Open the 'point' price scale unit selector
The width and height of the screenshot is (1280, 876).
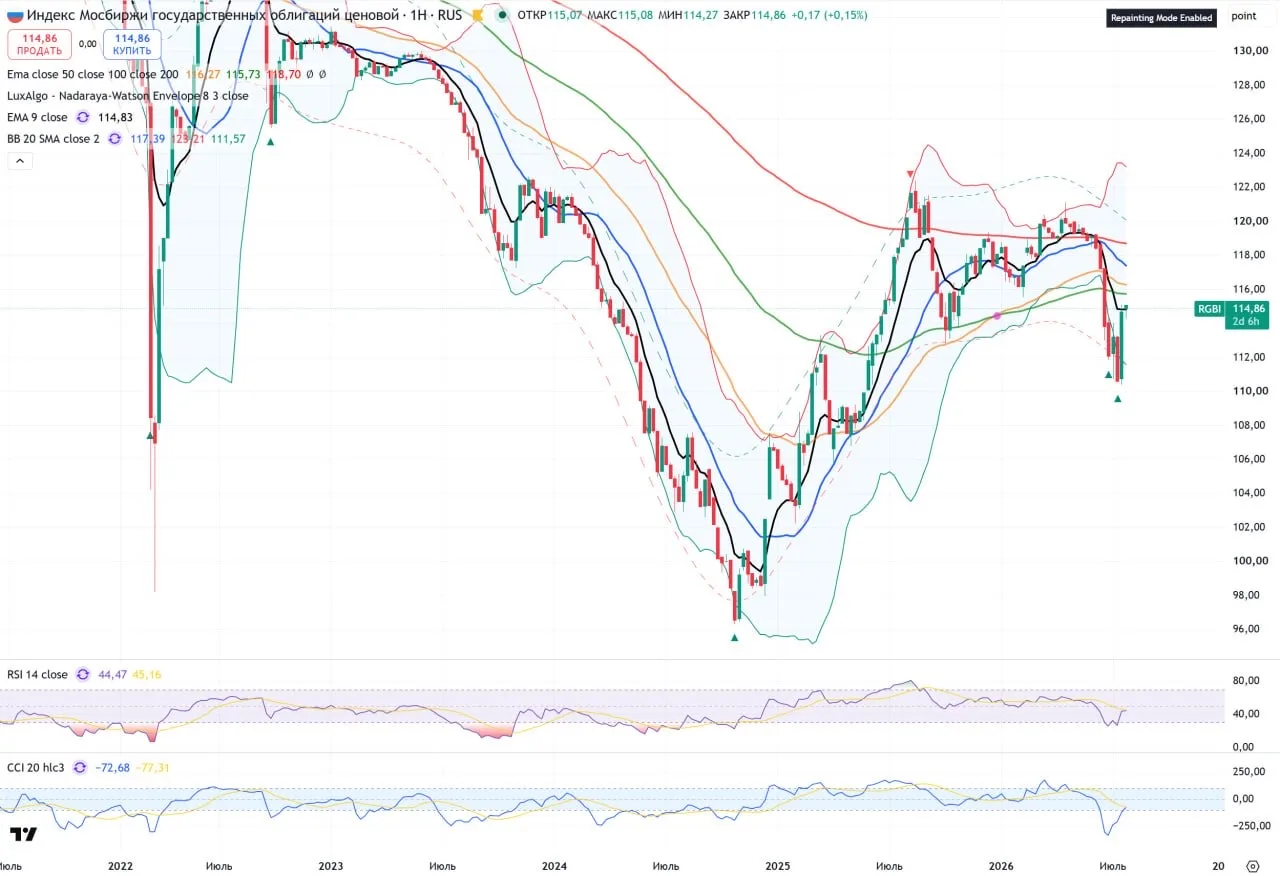(1244, 16)
